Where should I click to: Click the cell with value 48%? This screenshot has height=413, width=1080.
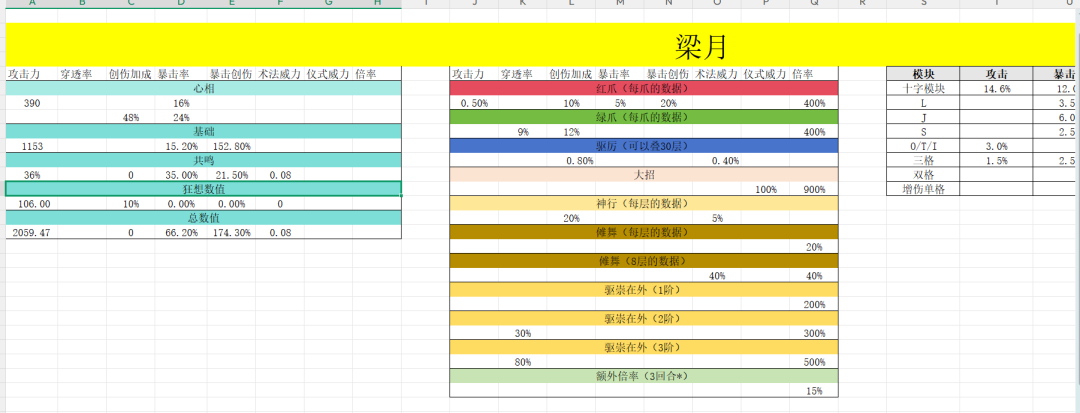pos(130,117)
